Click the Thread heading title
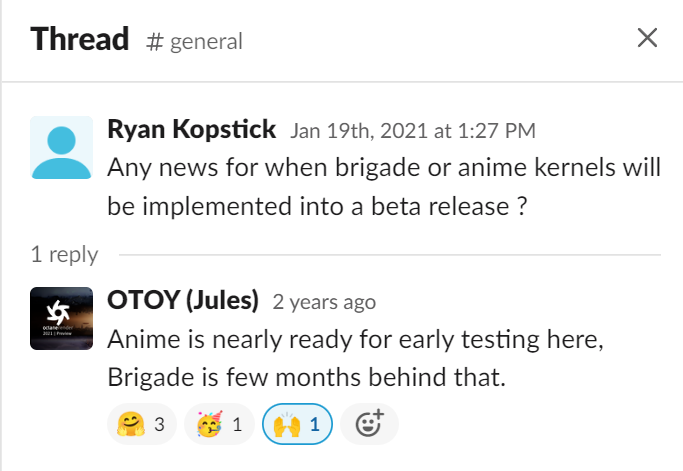The width and height of the screenshot is (683, 471). point(80,39)
